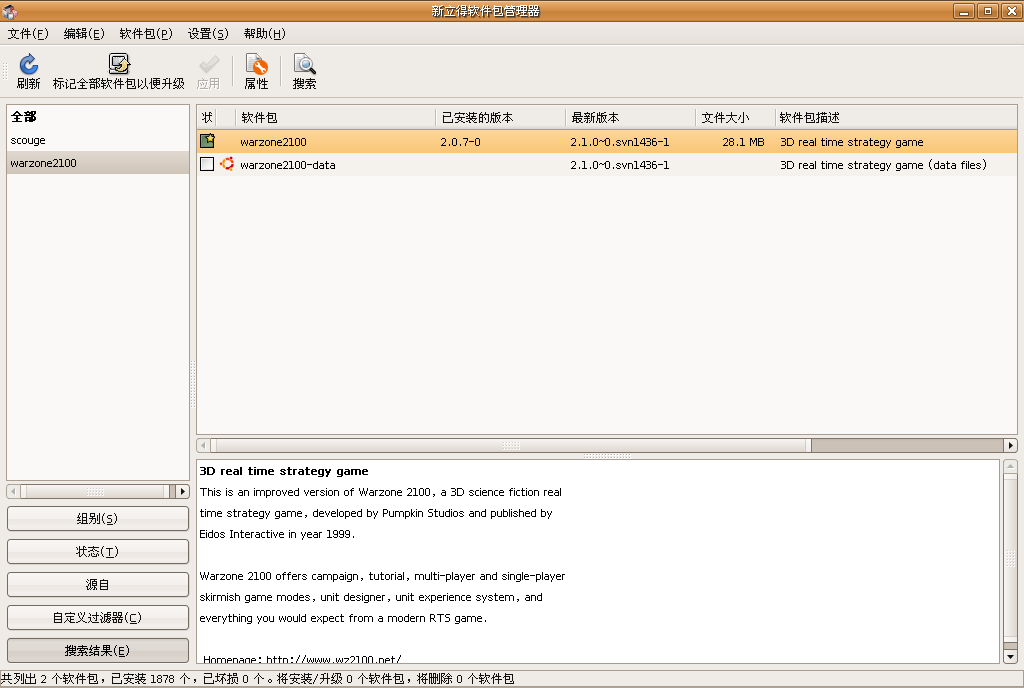Open the 软件包(P) menu
Image resolution: width=1024 pixels, height=688 pixels.
(x=146, y=33)
